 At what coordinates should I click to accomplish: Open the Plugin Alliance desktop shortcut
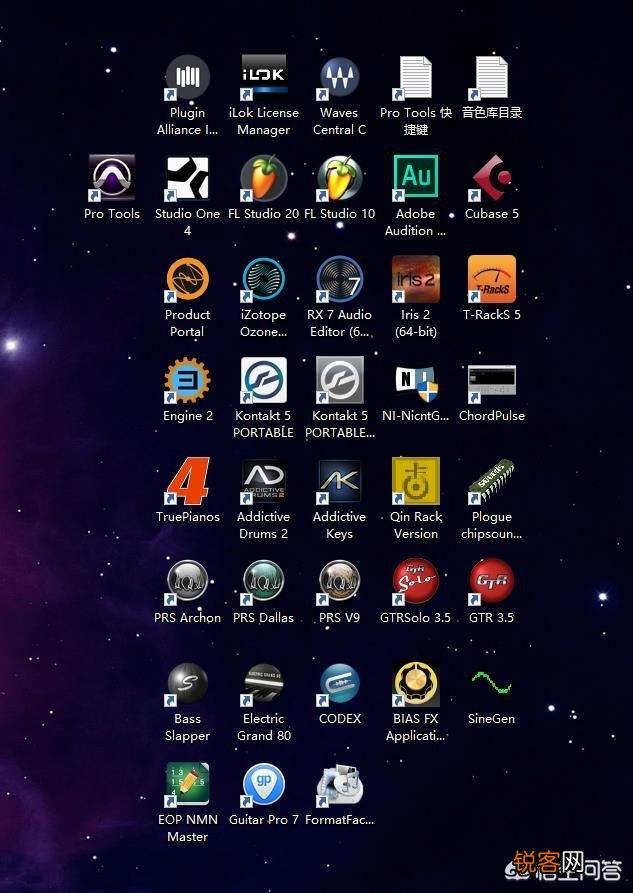click(x=187, y=77)
